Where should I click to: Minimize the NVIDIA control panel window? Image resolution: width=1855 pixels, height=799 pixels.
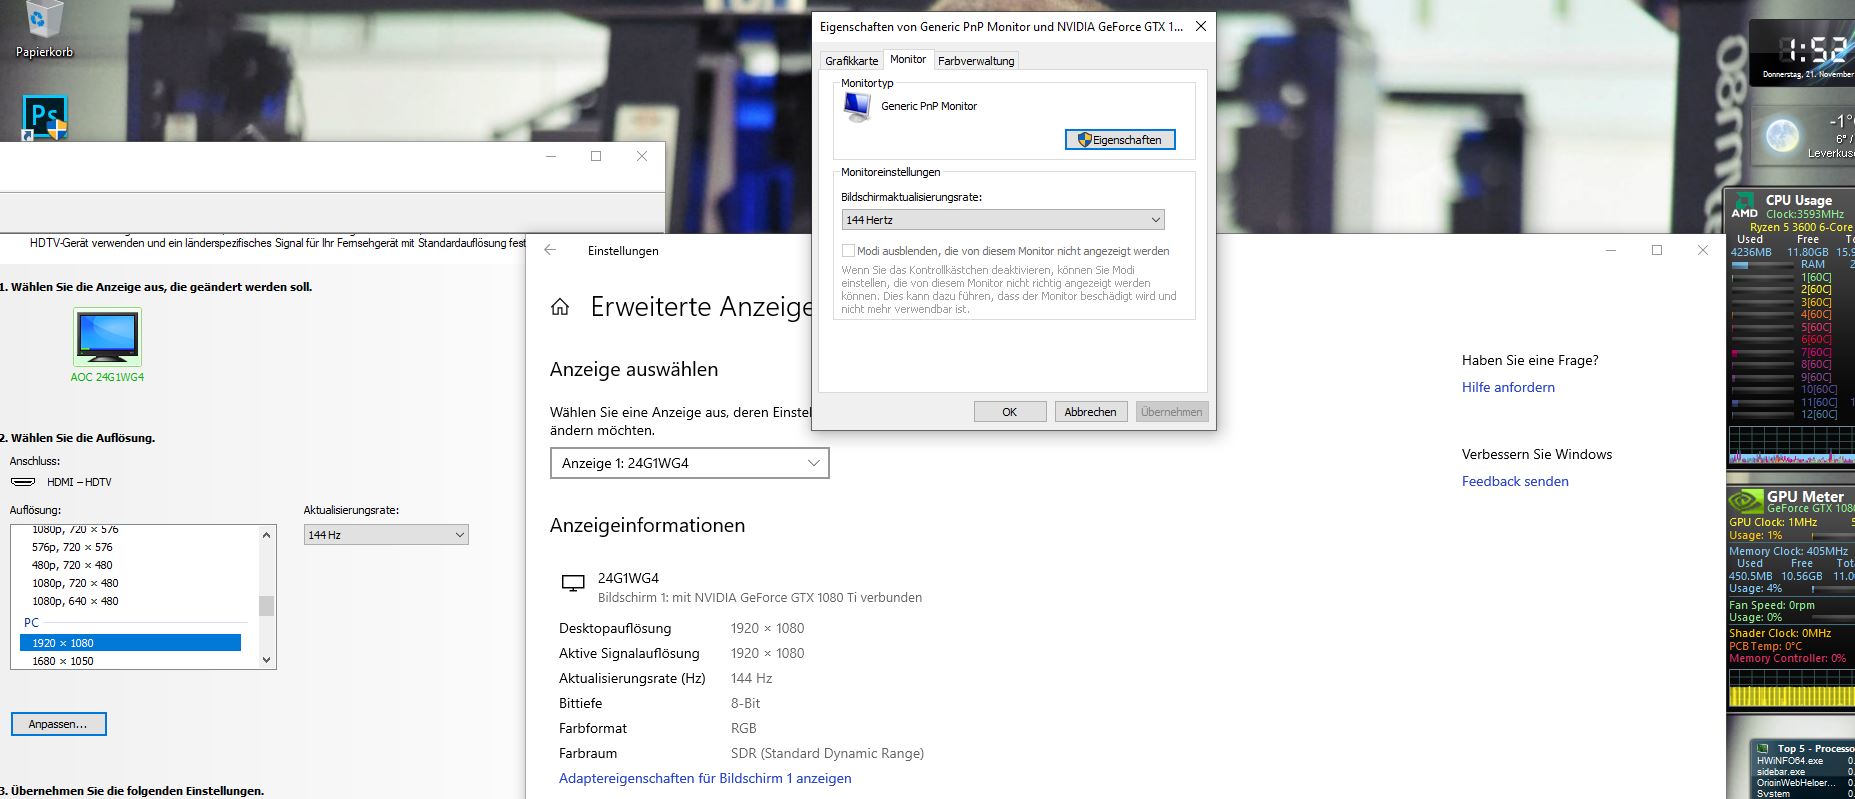pyautogui.click(x=550, y=156)
